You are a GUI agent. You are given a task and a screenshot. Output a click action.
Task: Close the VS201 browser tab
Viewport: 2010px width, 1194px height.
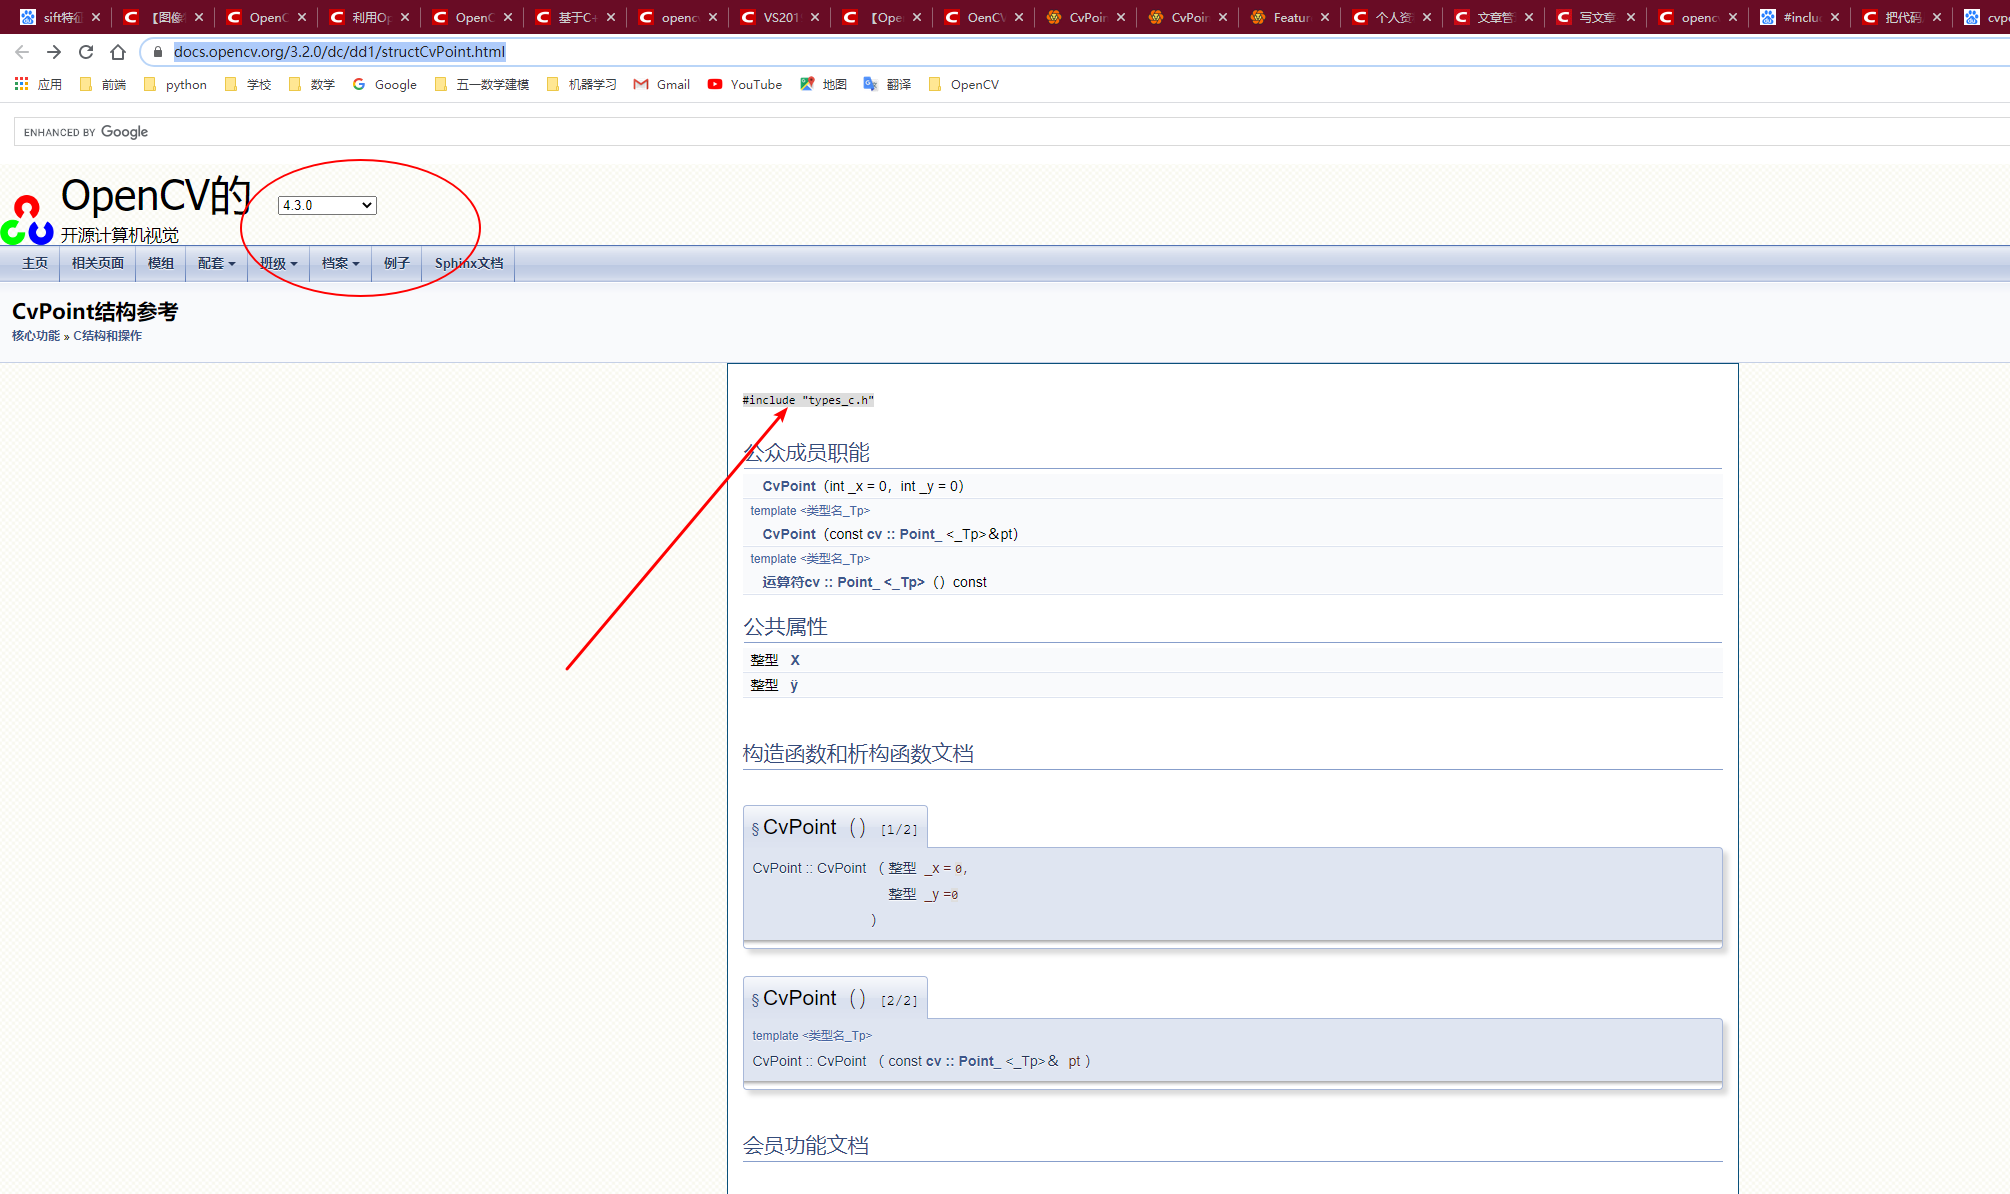(x=815, y=17)
